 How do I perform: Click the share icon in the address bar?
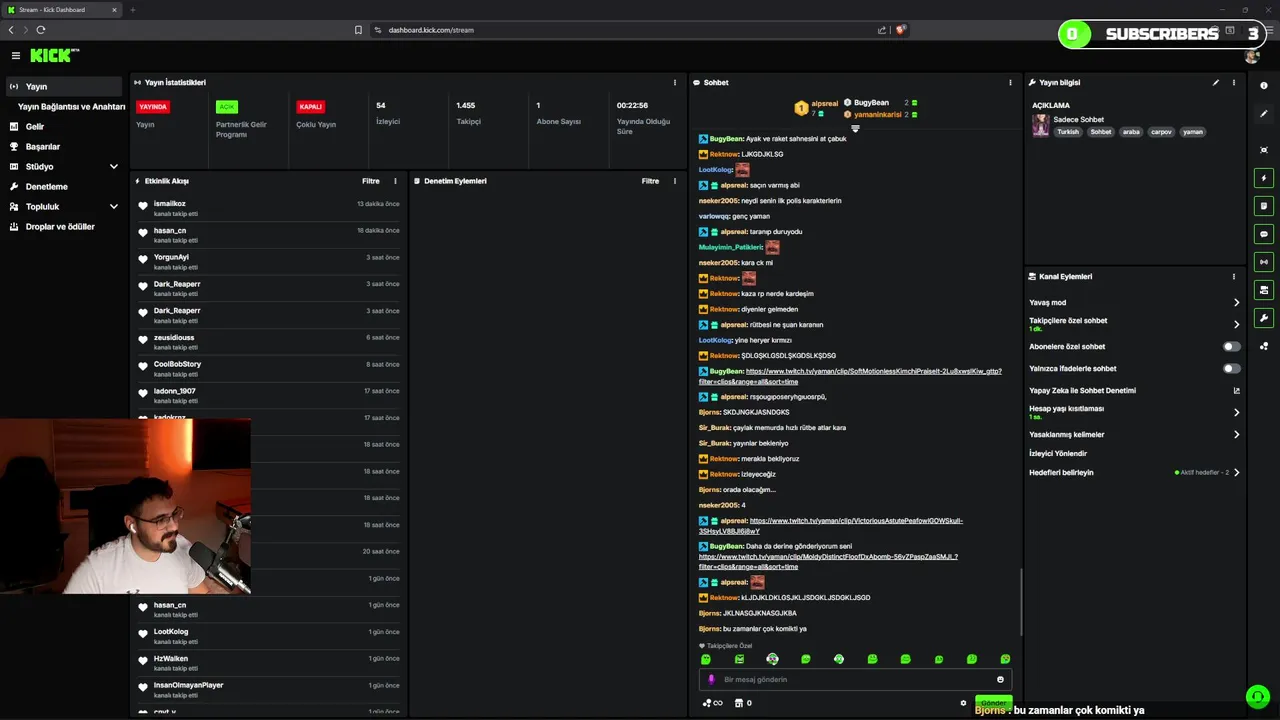pyautogui.click(x=882, y=30)
